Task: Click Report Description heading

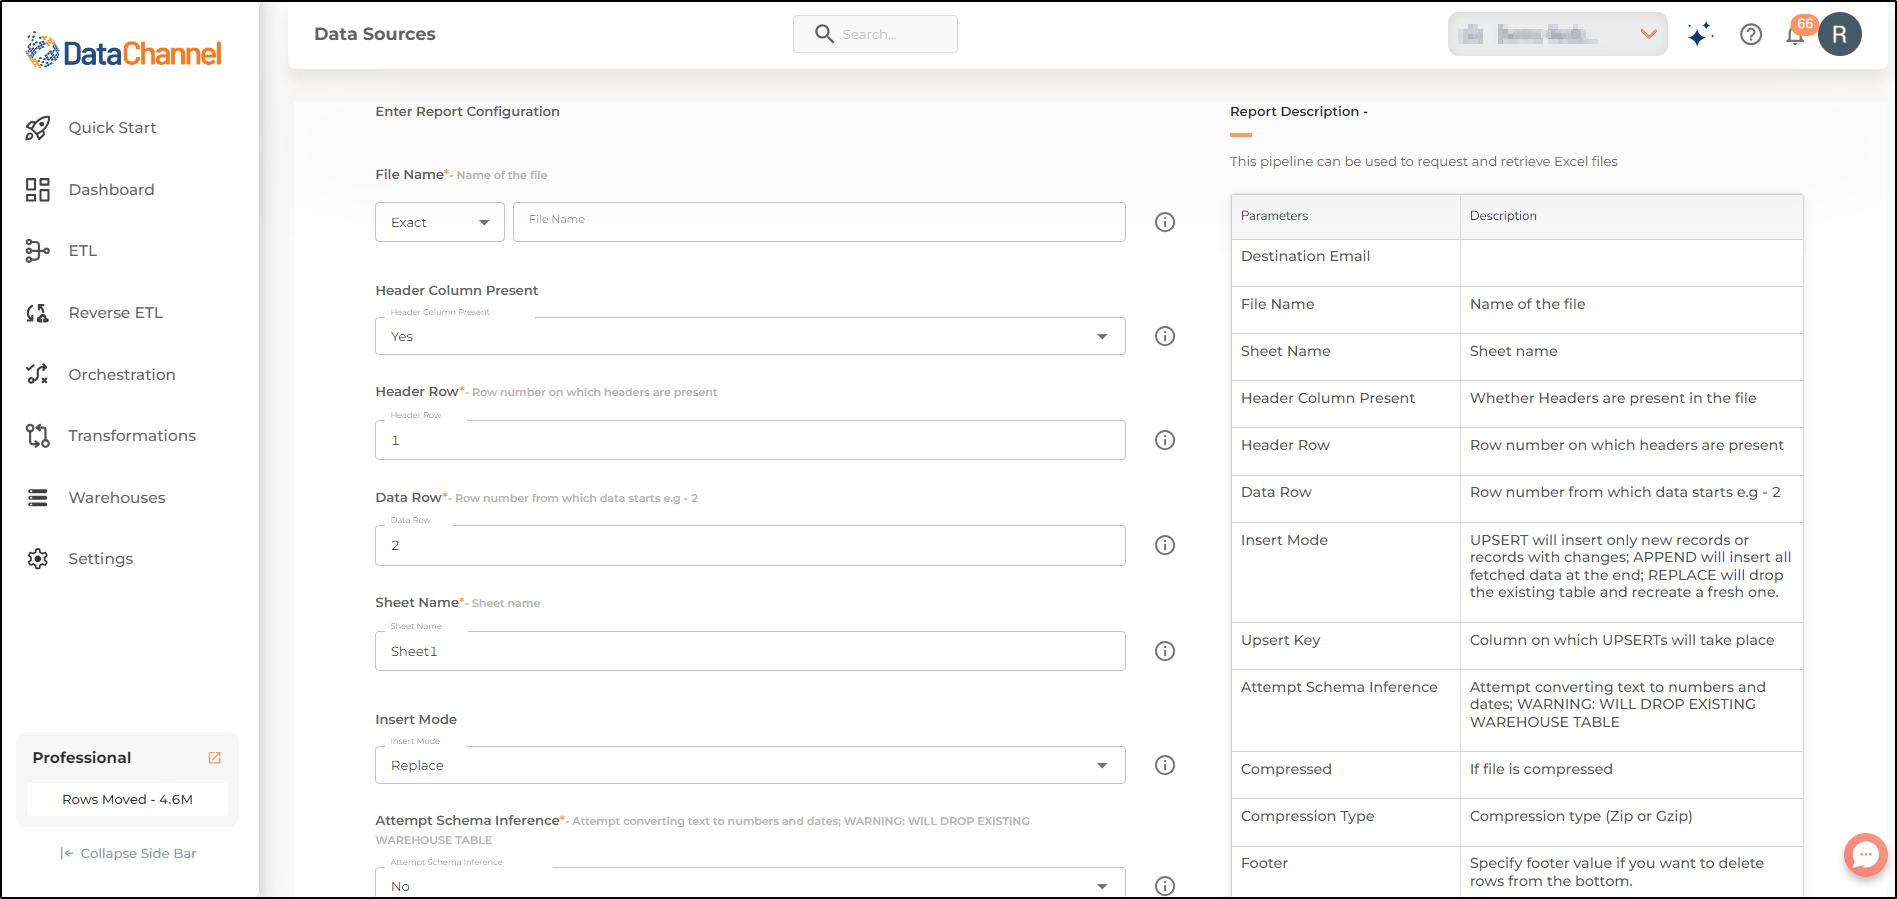Action: 1299,112
